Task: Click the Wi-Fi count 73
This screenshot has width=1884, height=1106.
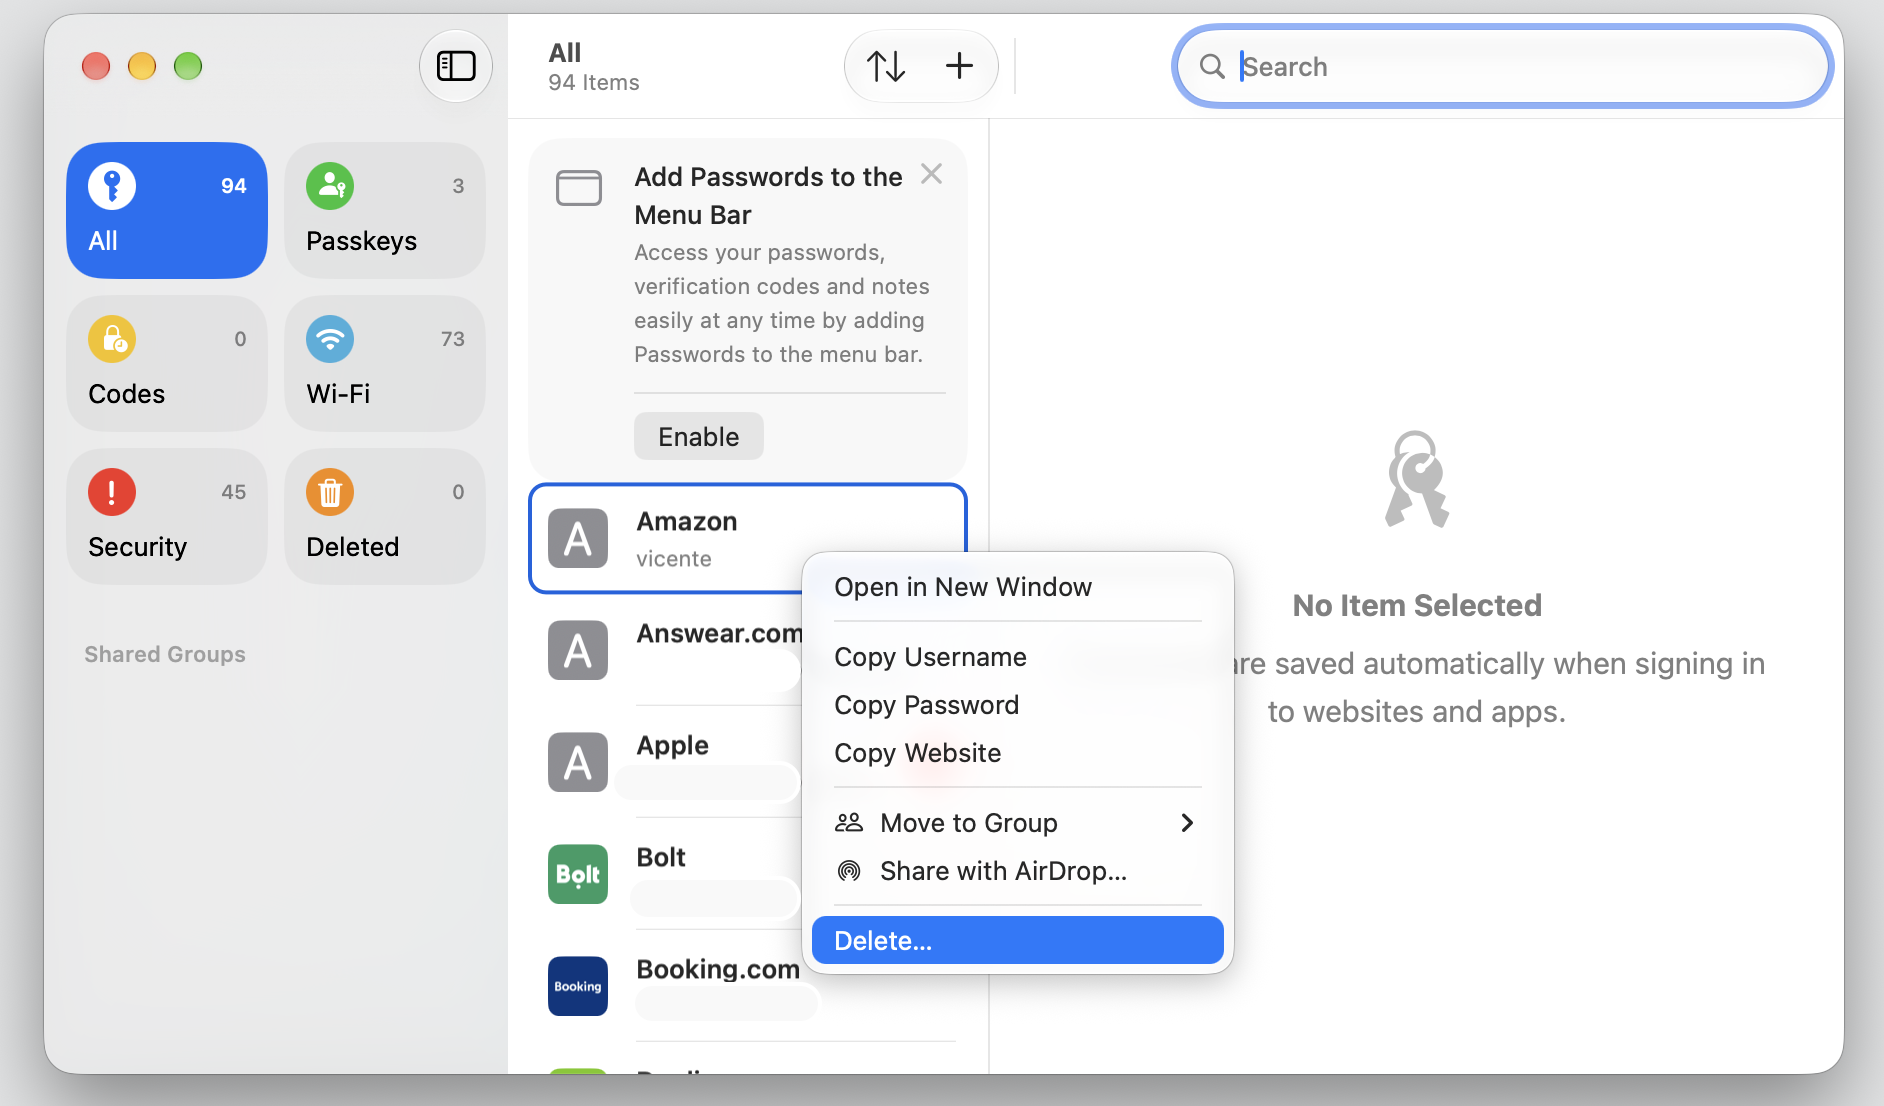Action: pos(453,339)
